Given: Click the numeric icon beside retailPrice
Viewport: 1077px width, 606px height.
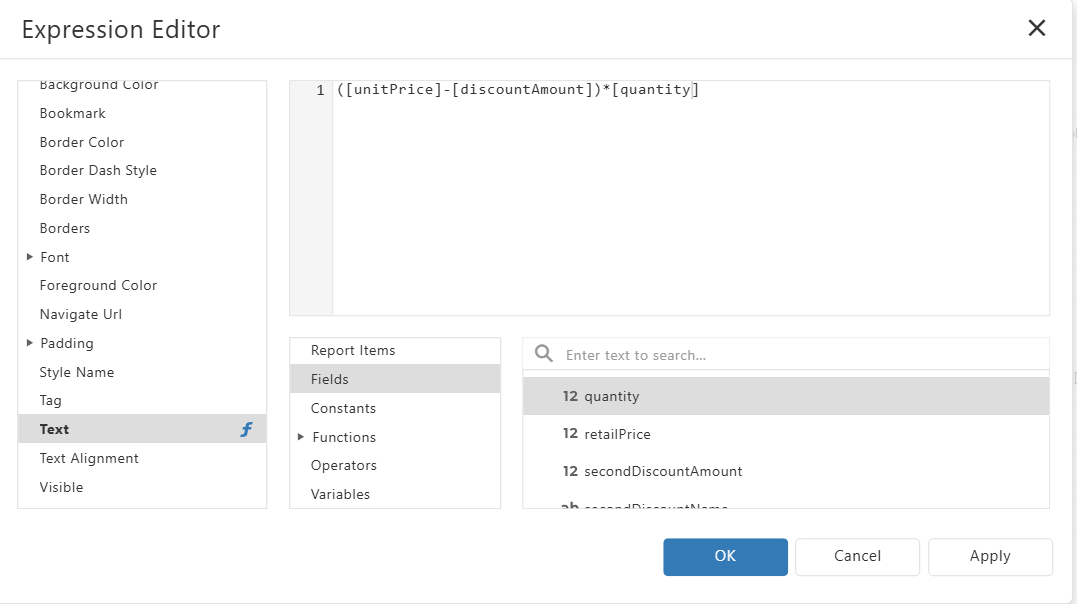Looking at the screenshot, I should click(570, 434).
